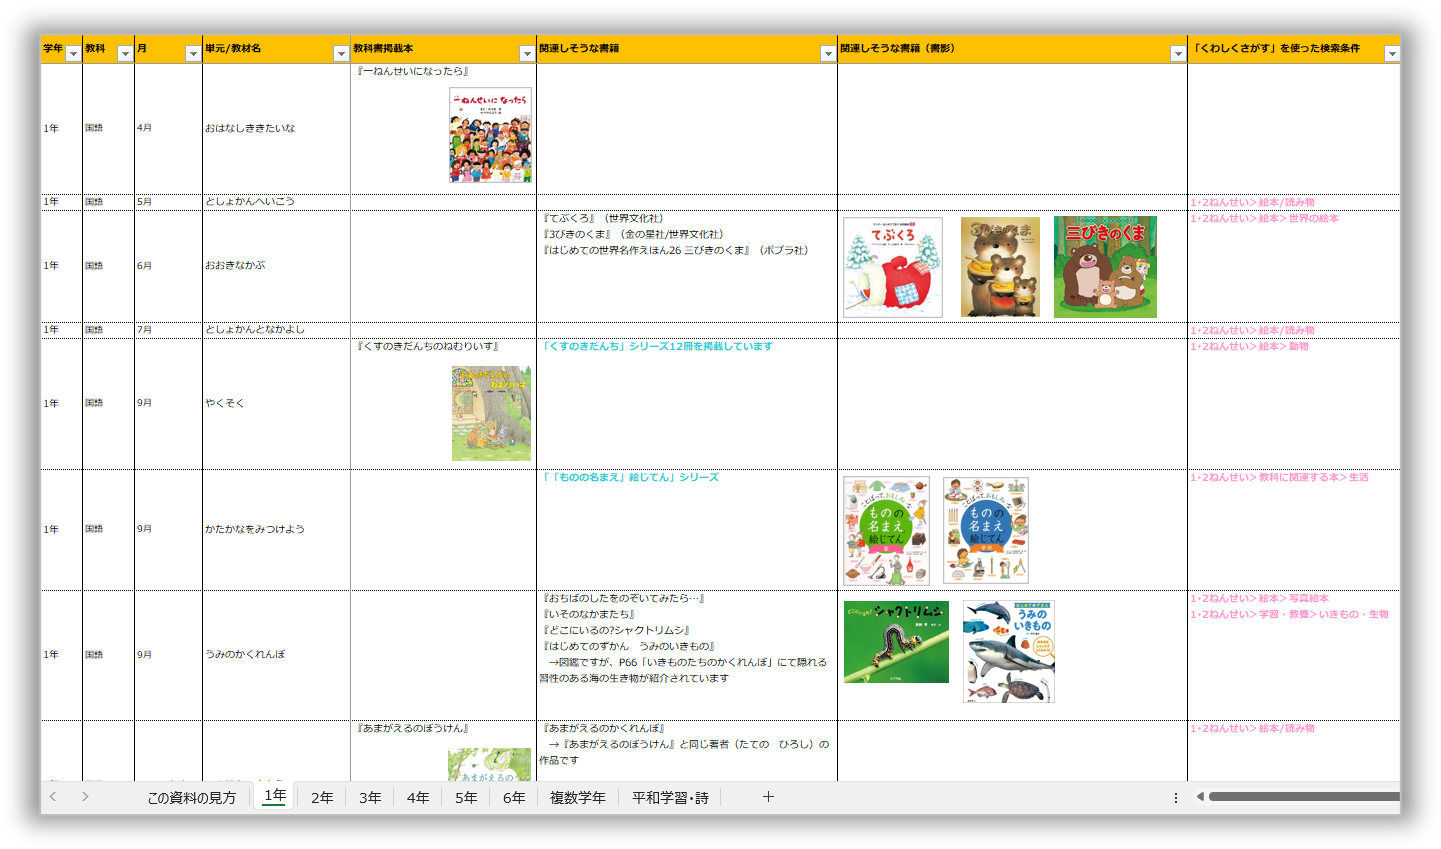Open the 「ものの名まえ」絵じてん シリーズ link
The image size is (1441, 849).
pyautogui.click(x=630, y=477)
